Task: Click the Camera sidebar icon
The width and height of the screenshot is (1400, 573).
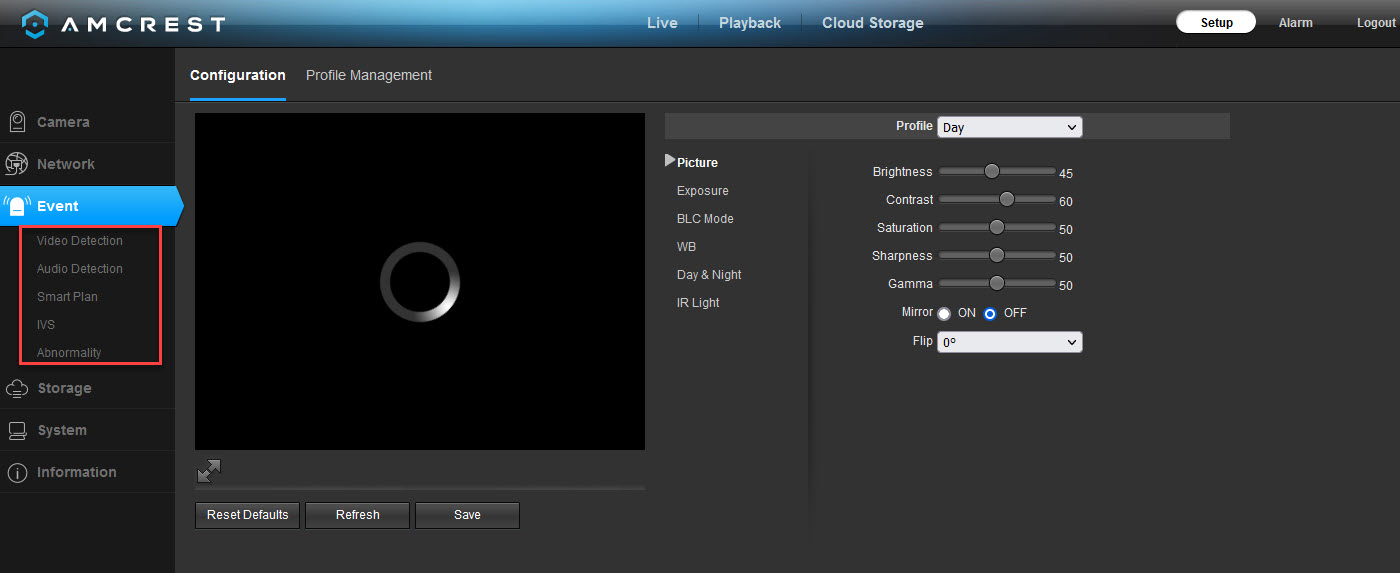Action: [x=17, y=122]
